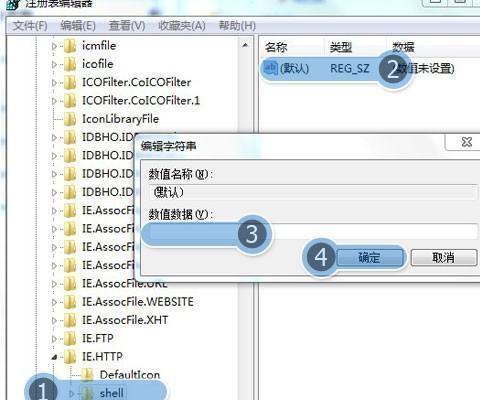Select the IE.FTP tree item
480x400 pixels.
[x=98, y=339]
